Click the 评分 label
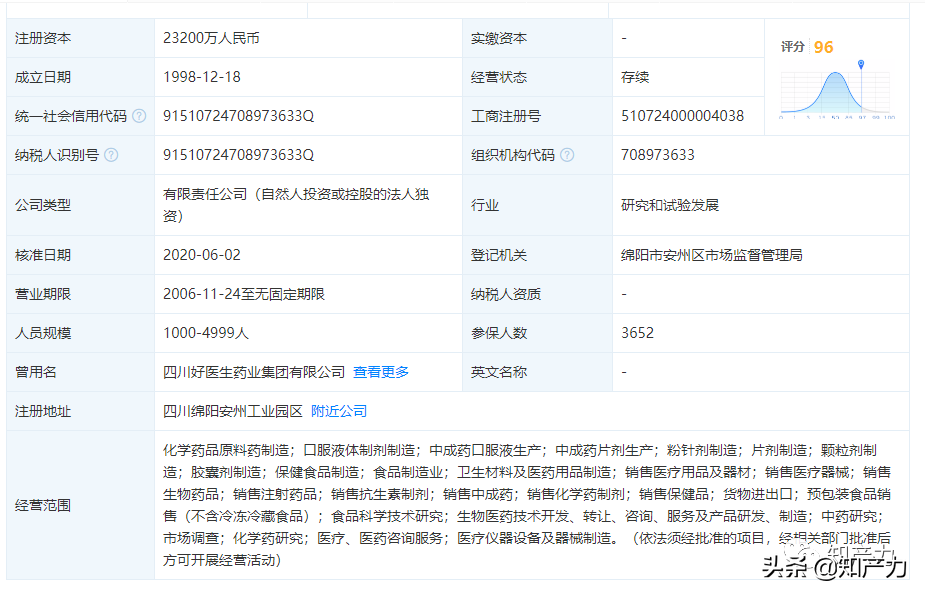This screenshot has height=596, width=925. click(x=792, y=47)
